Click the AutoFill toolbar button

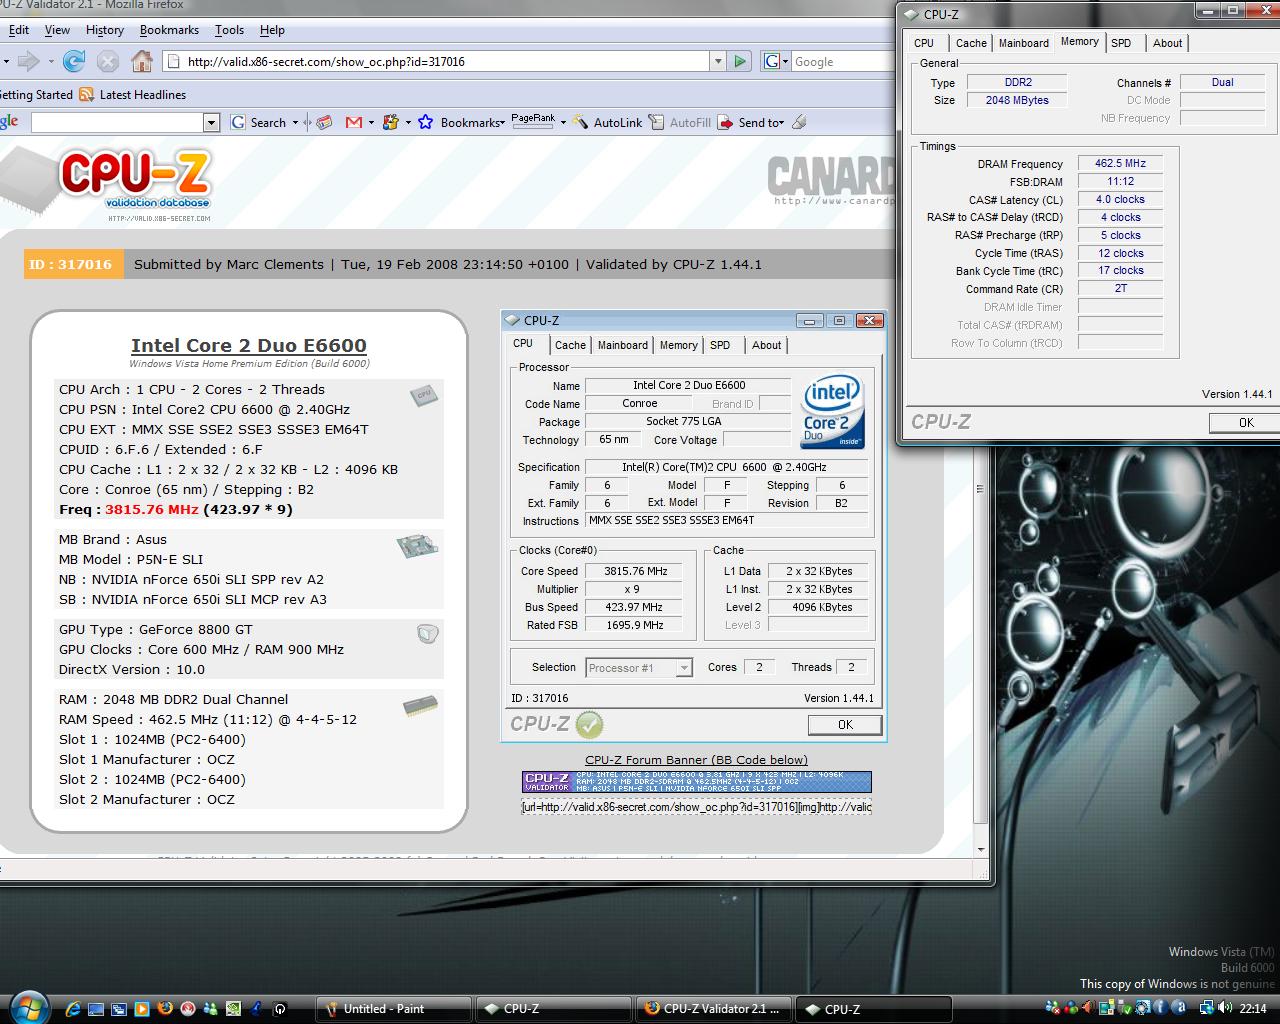(x=680, y=122)
